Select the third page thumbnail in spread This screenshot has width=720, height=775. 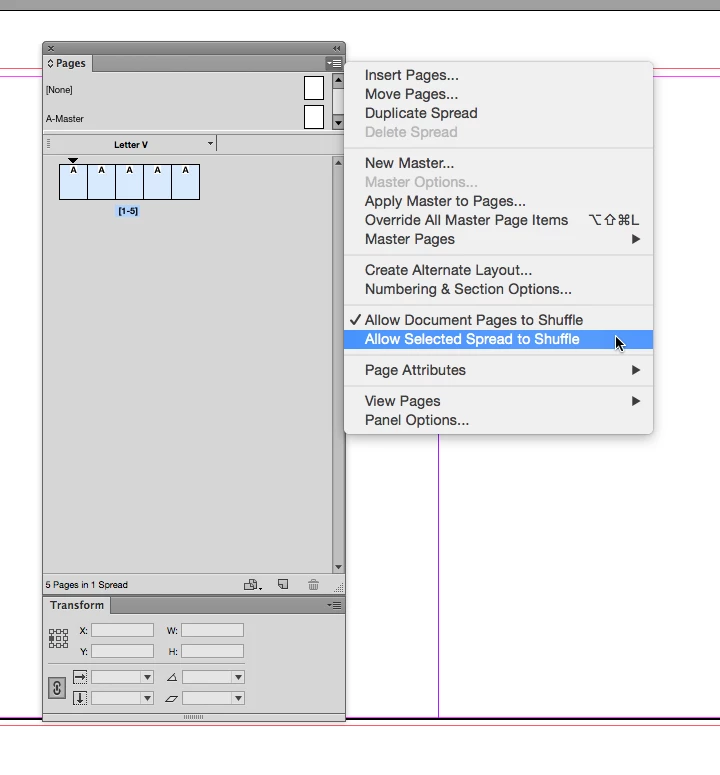coord(129,182)
